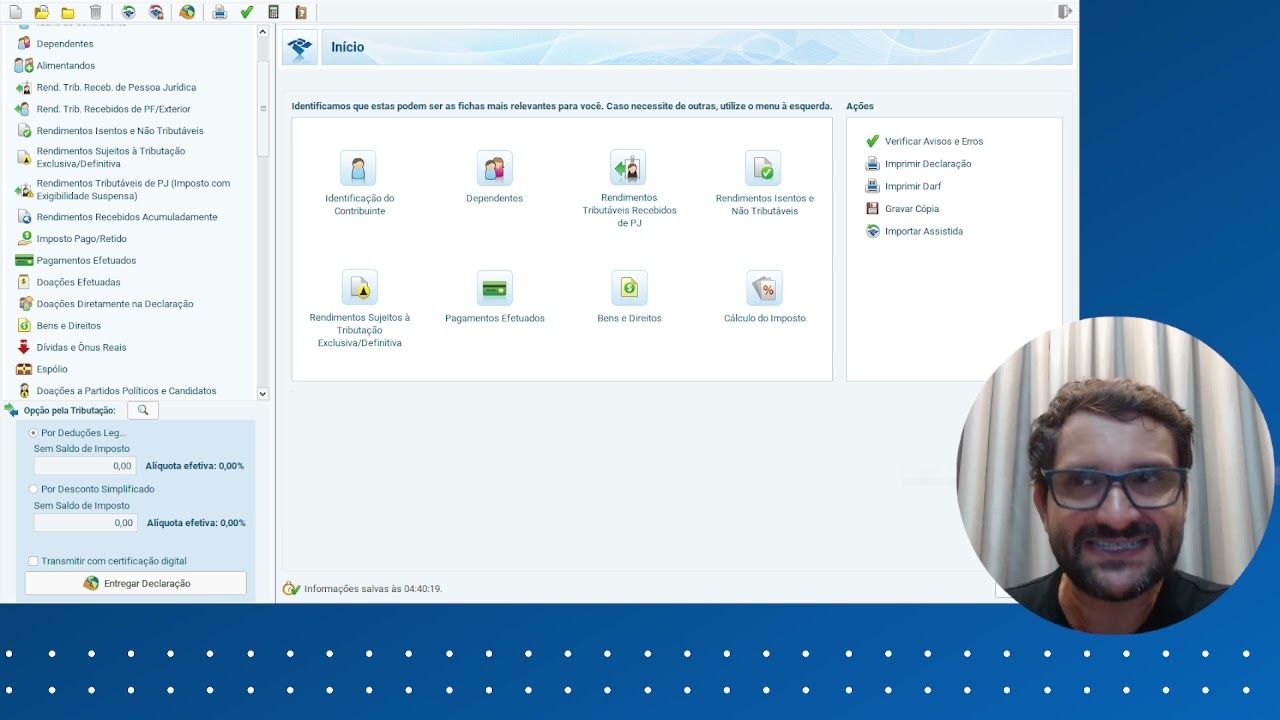This screenshot has width=1280, height=720.
Task: Open the Bens e Direitos tile on Início panel
Action: [629, 297]
